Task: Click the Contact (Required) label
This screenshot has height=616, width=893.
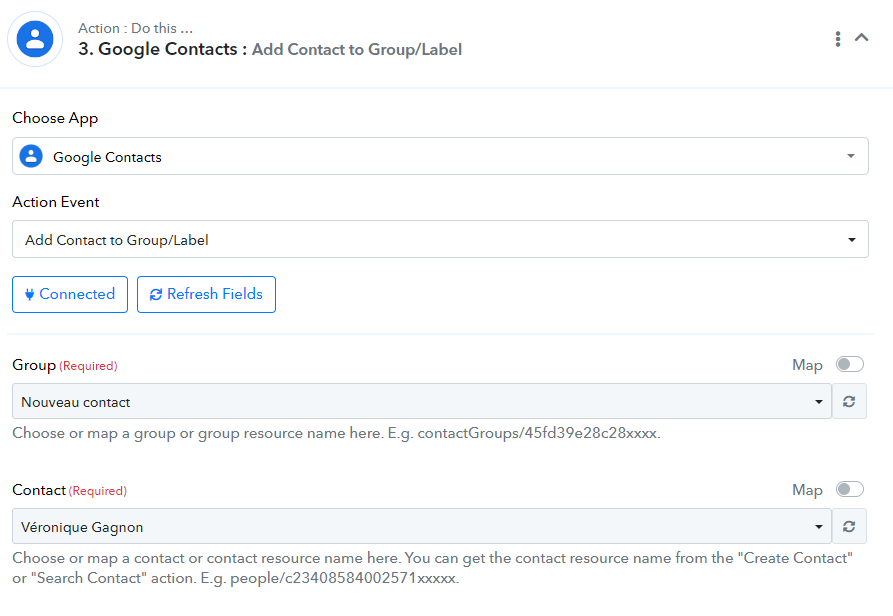Action: coord(69,490)
